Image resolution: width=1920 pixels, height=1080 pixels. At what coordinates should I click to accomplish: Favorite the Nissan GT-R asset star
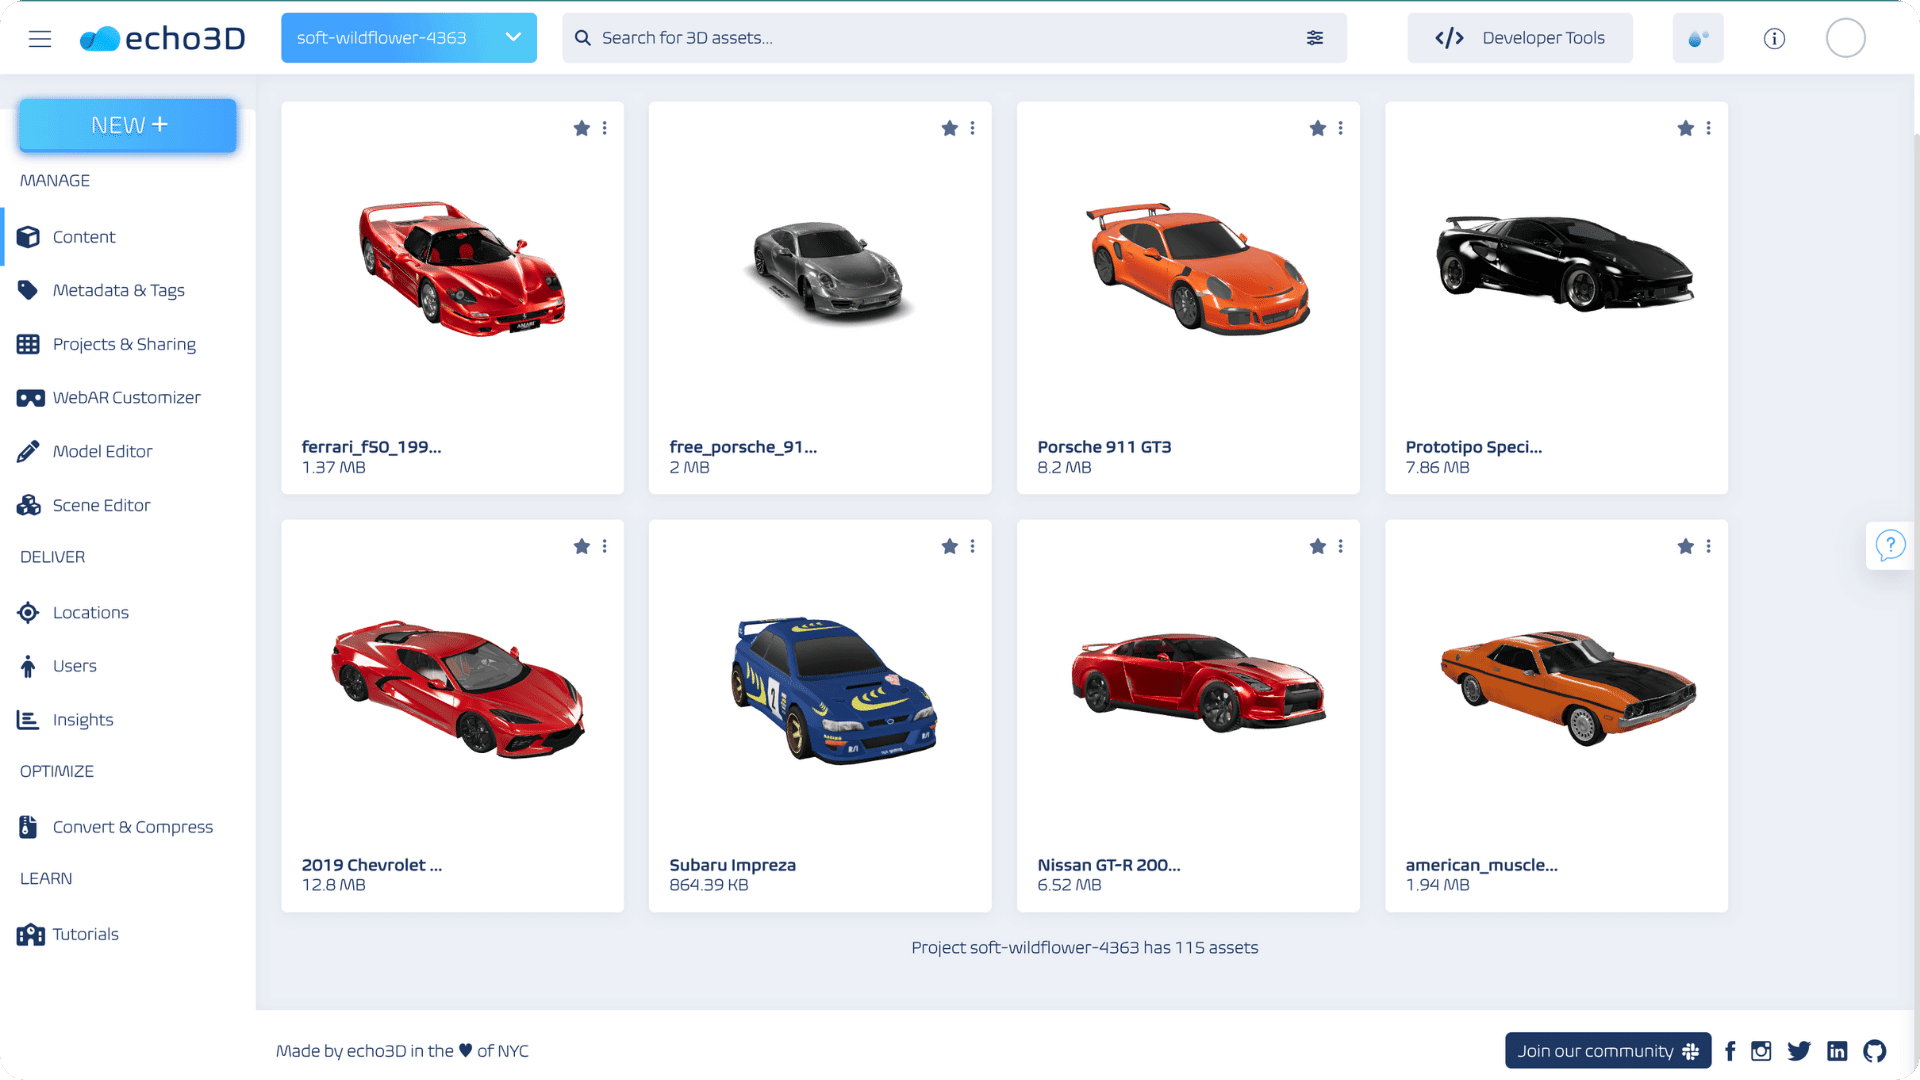(x=1317, y=546)
